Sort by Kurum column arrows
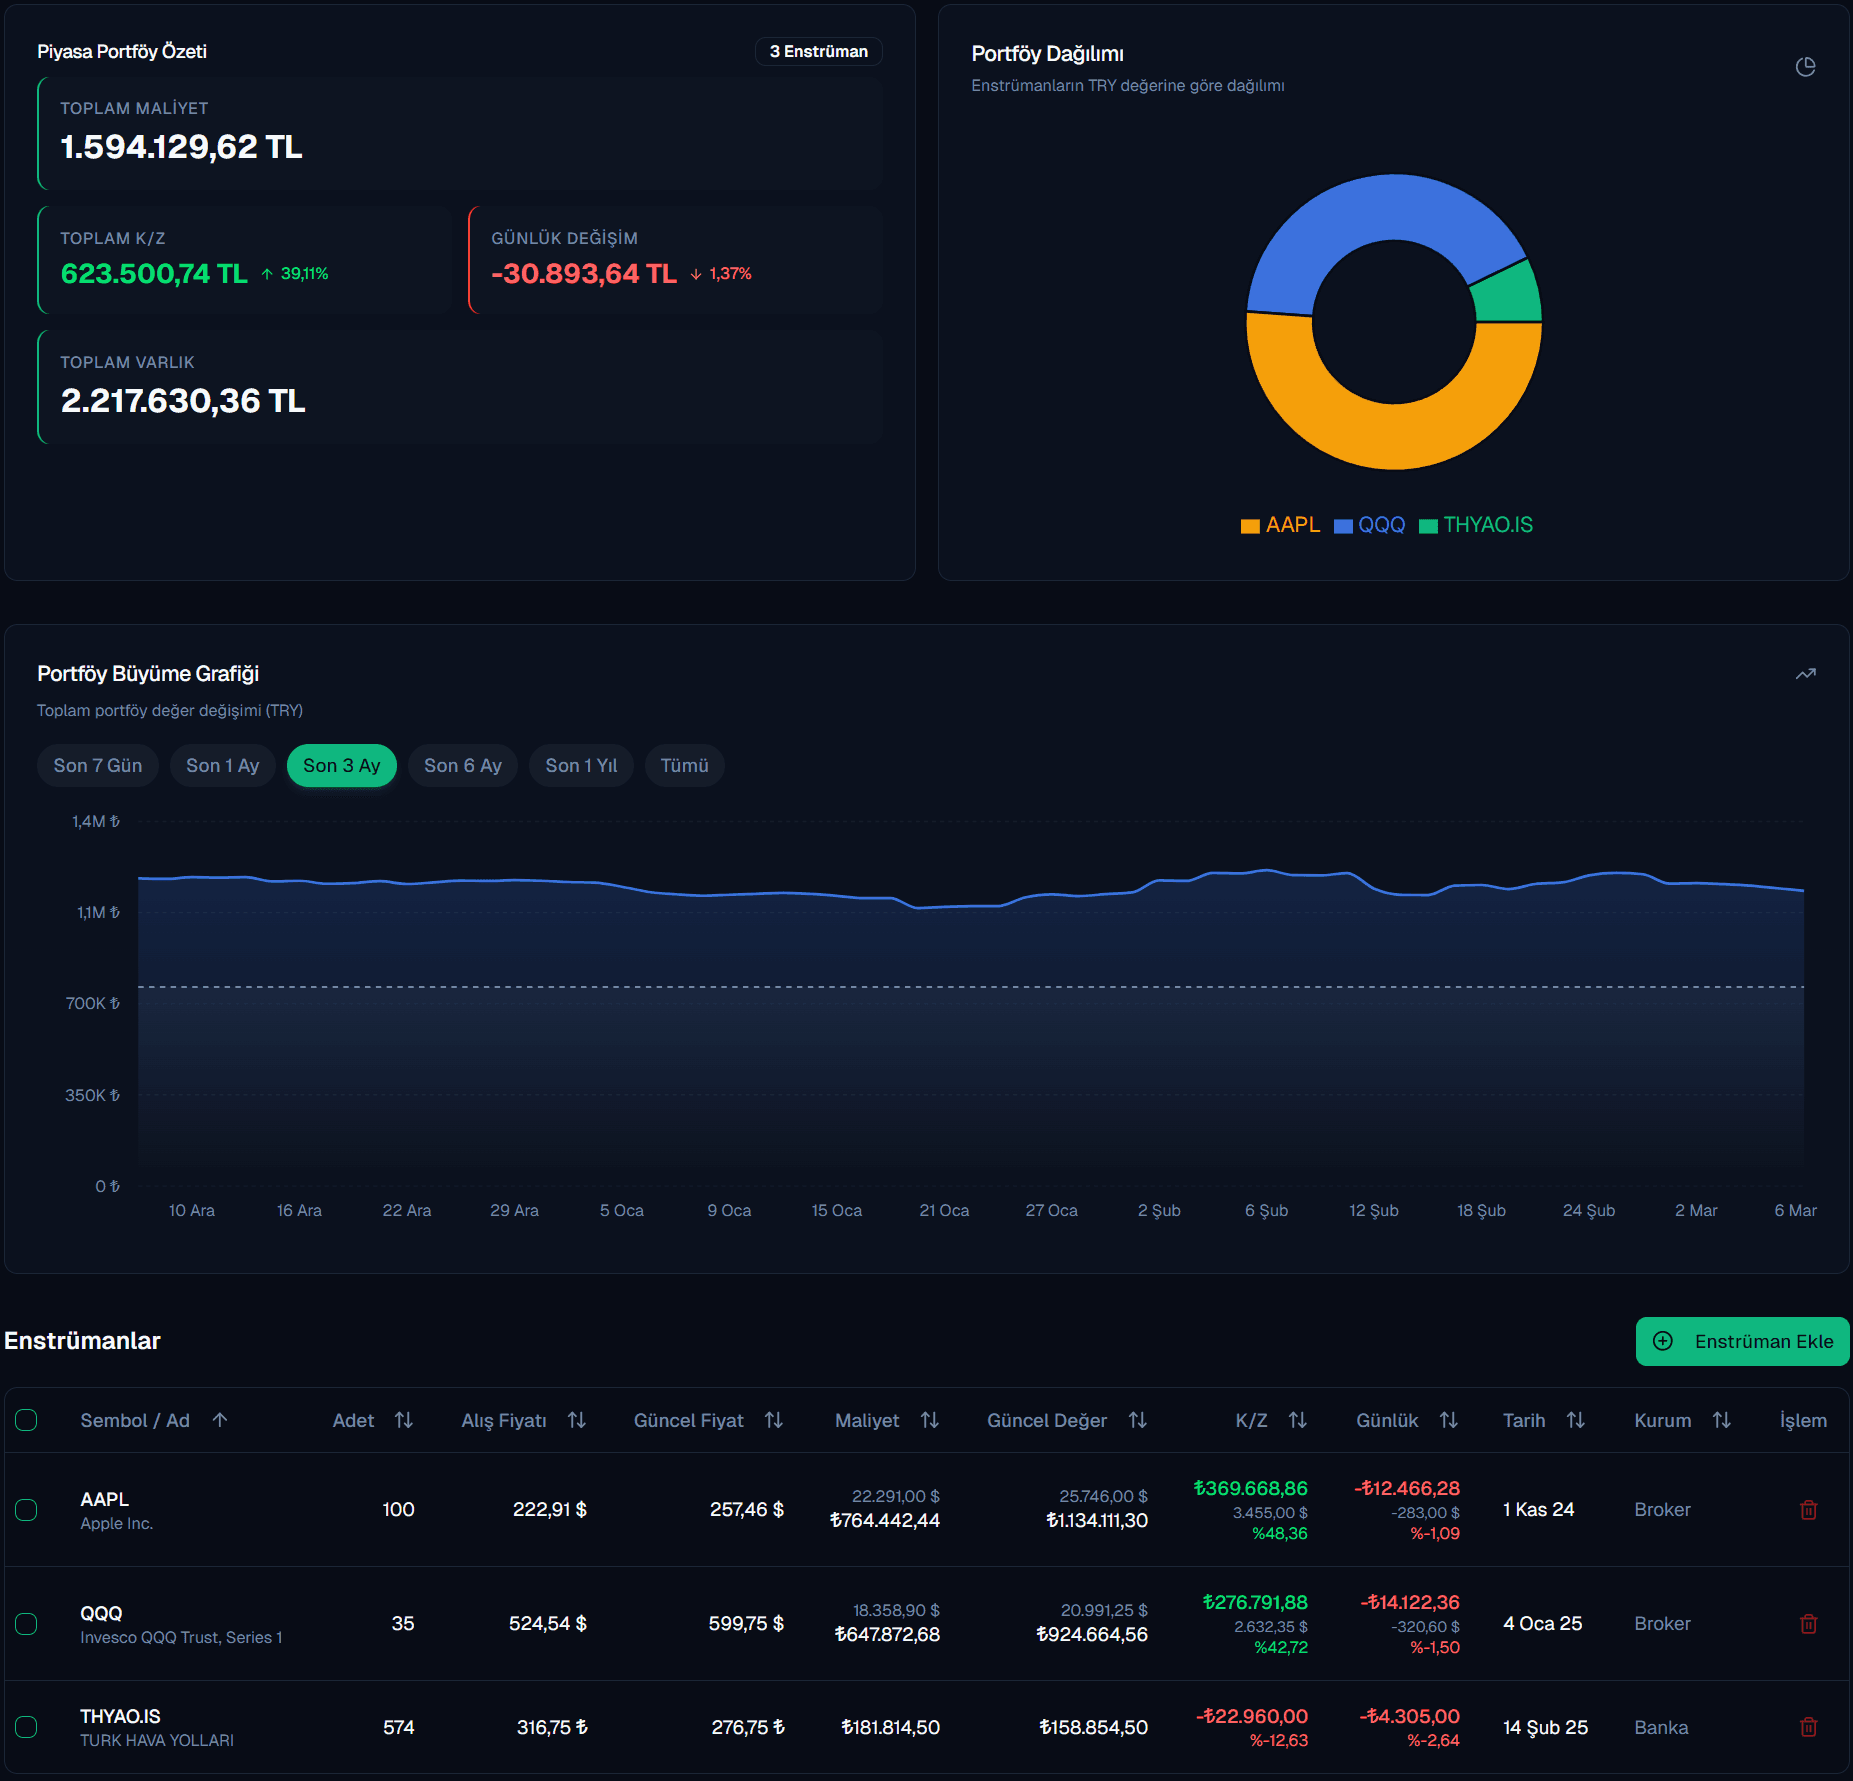 tap(1722, 1420)
